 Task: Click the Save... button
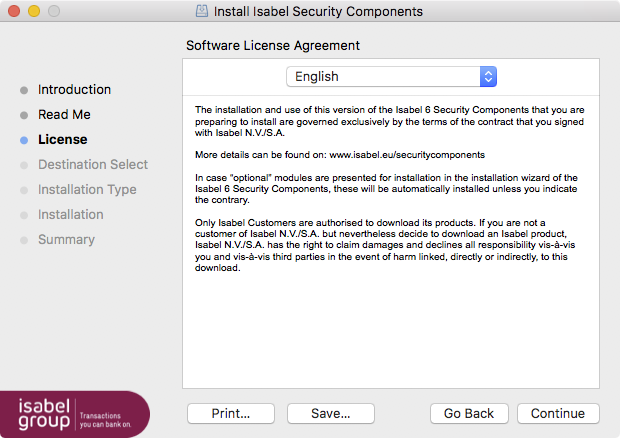pos(331,413)
